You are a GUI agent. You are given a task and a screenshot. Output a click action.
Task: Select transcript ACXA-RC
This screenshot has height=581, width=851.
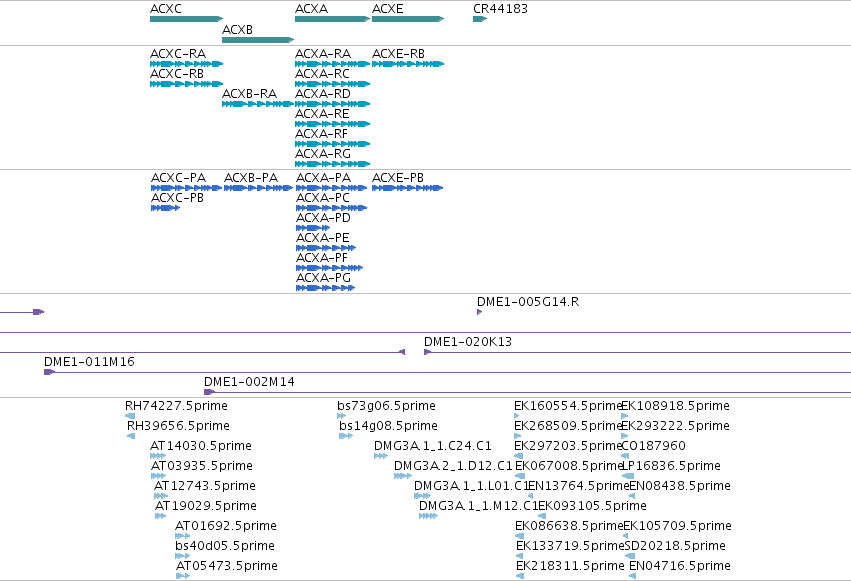[332, 84]
